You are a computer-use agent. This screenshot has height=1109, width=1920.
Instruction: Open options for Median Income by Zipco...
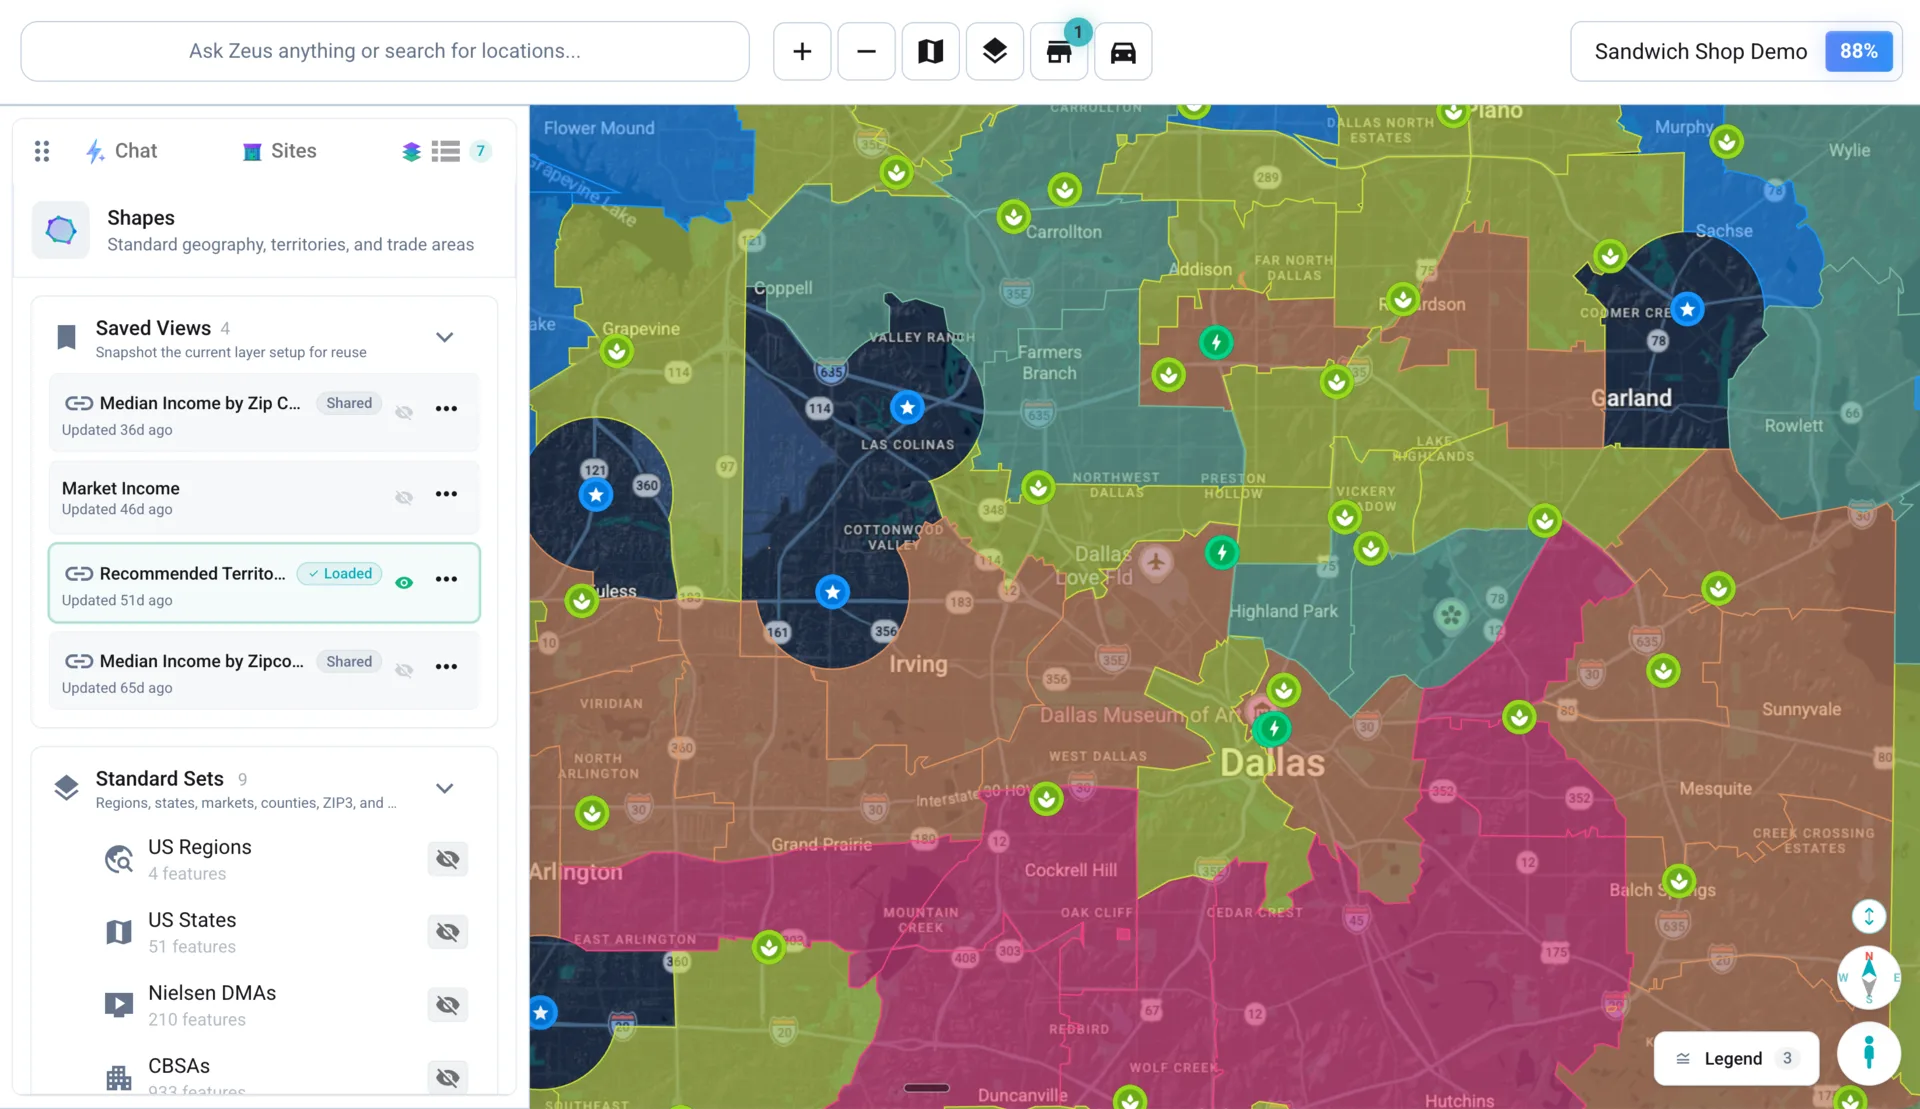click(446, 667)
